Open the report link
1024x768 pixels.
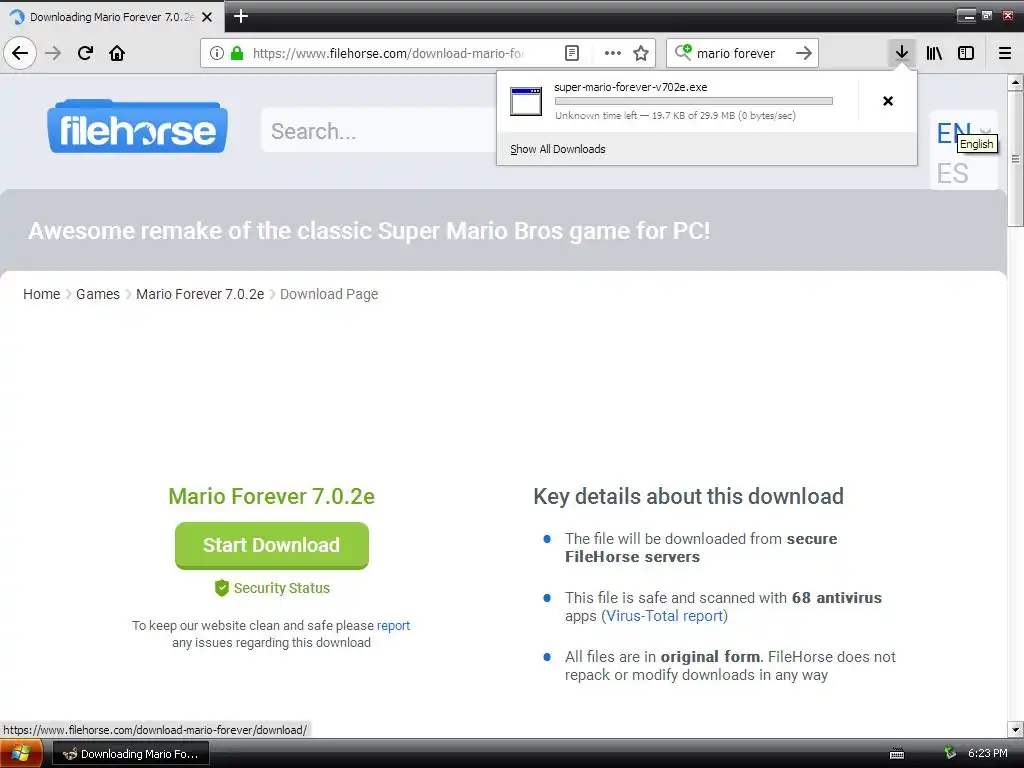click(393, 625)
